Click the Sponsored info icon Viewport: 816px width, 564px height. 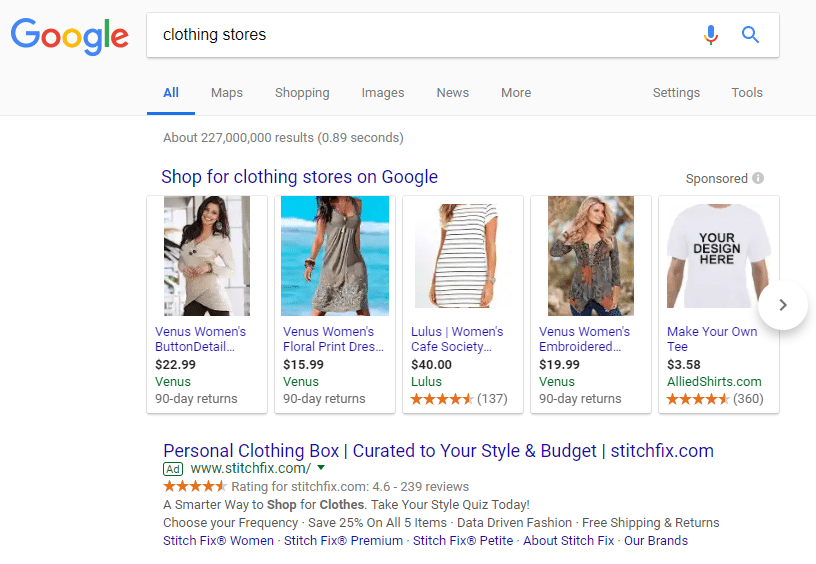click(x=758, y=178)
